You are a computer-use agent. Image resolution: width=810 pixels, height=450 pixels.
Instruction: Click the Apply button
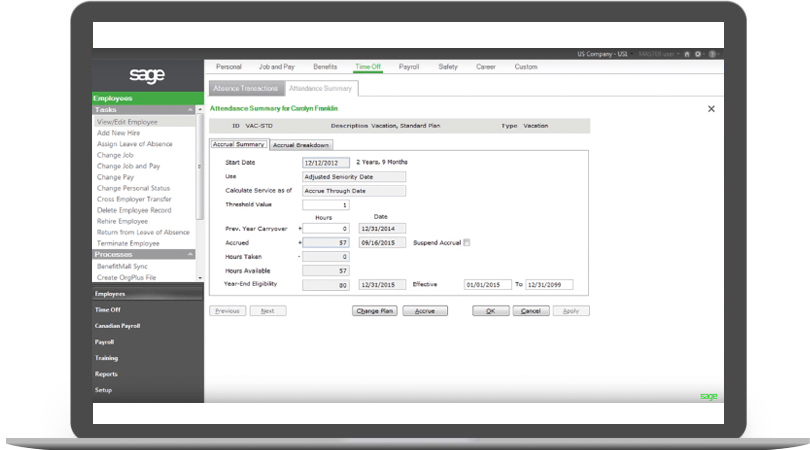point(571,311)
